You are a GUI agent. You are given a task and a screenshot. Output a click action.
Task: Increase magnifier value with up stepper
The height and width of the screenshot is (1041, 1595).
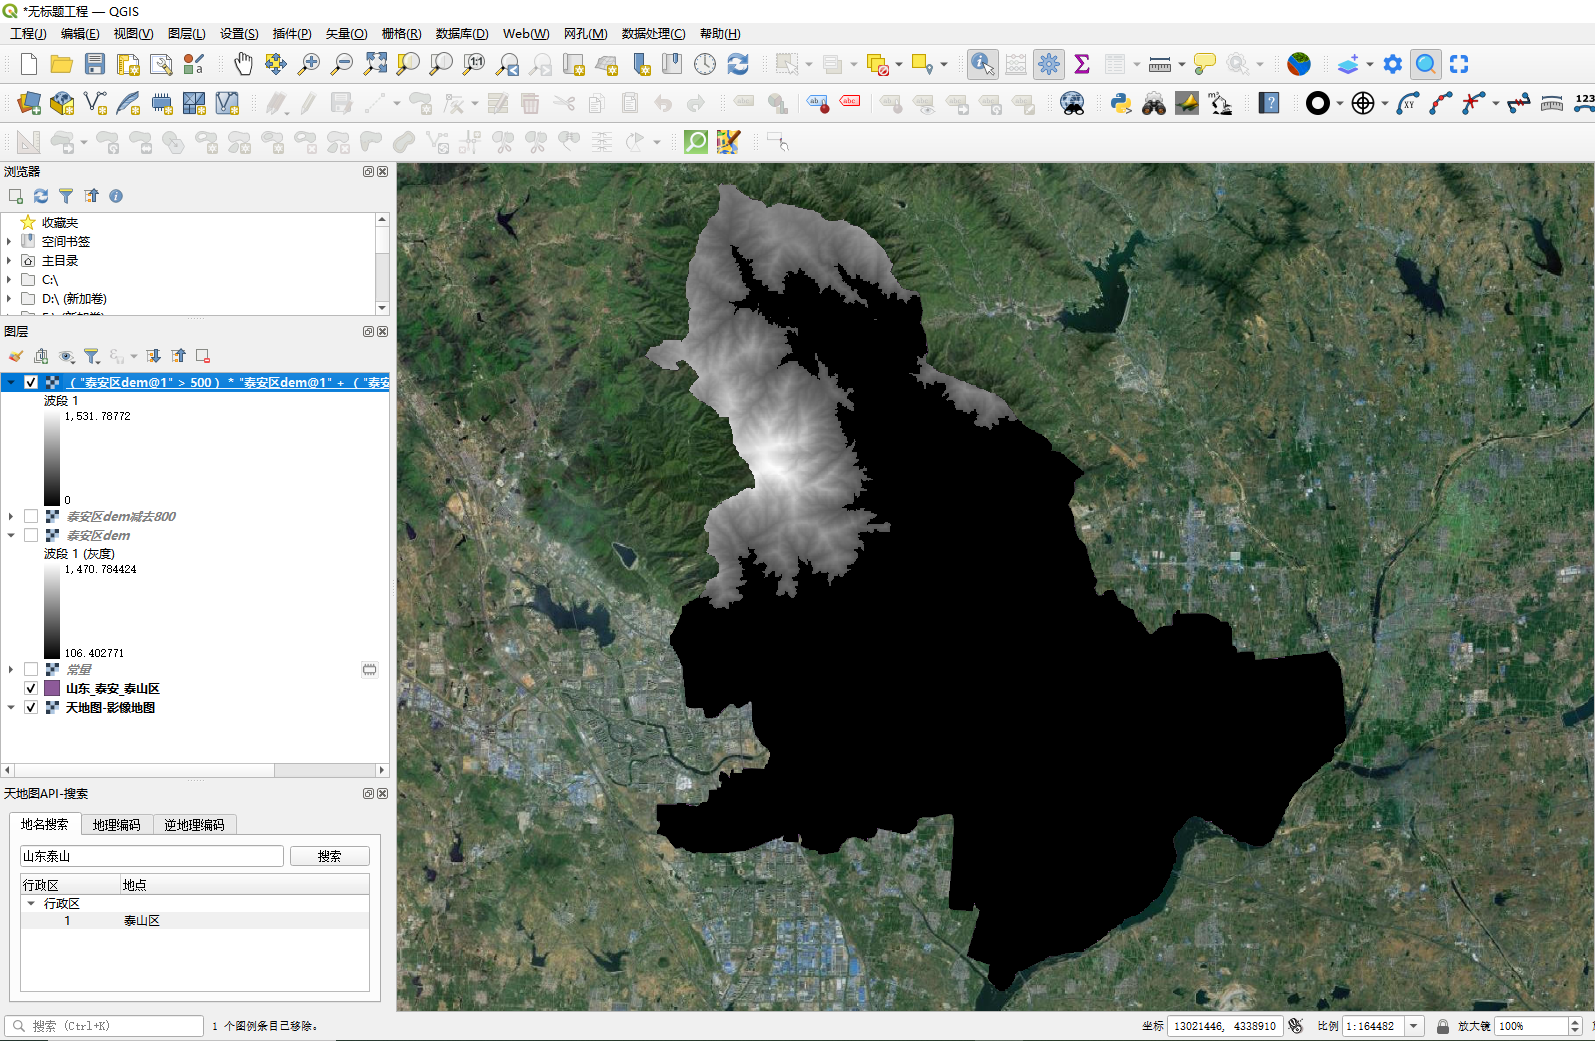click(x=1575, y=1021)
